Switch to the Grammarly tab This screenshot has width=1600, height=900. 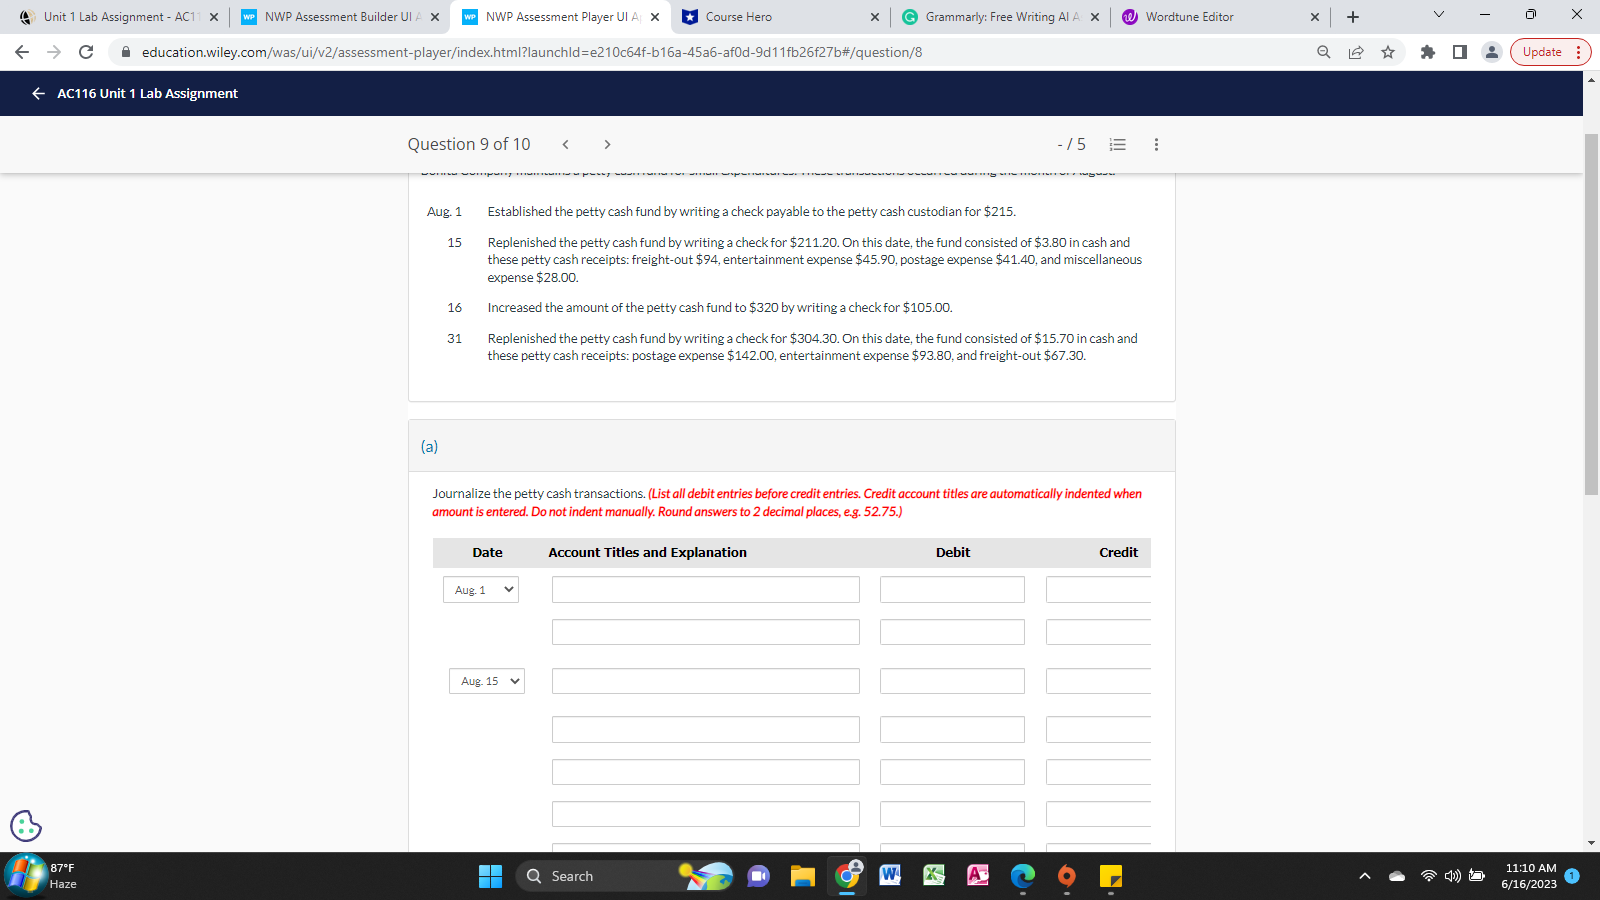[1000, 16]
